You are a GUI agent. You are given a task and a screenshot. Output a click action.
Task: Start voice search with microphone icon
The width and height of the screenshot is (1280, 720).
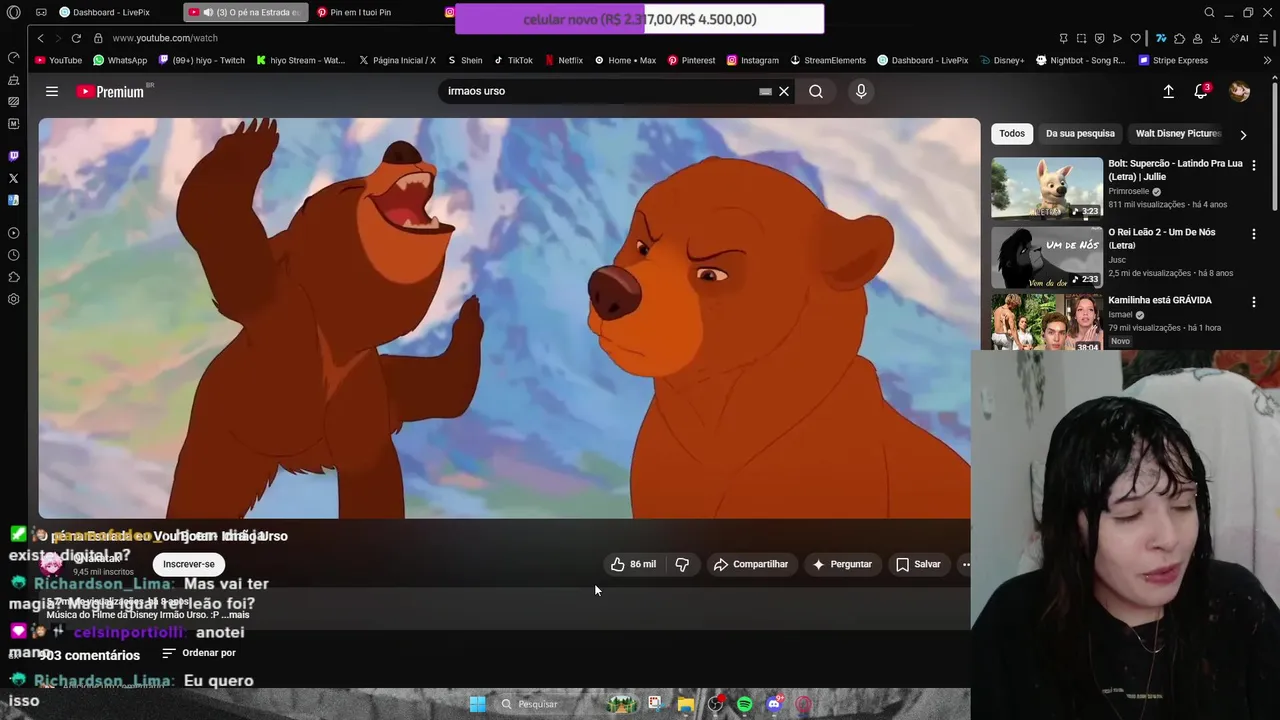[861, 91]
